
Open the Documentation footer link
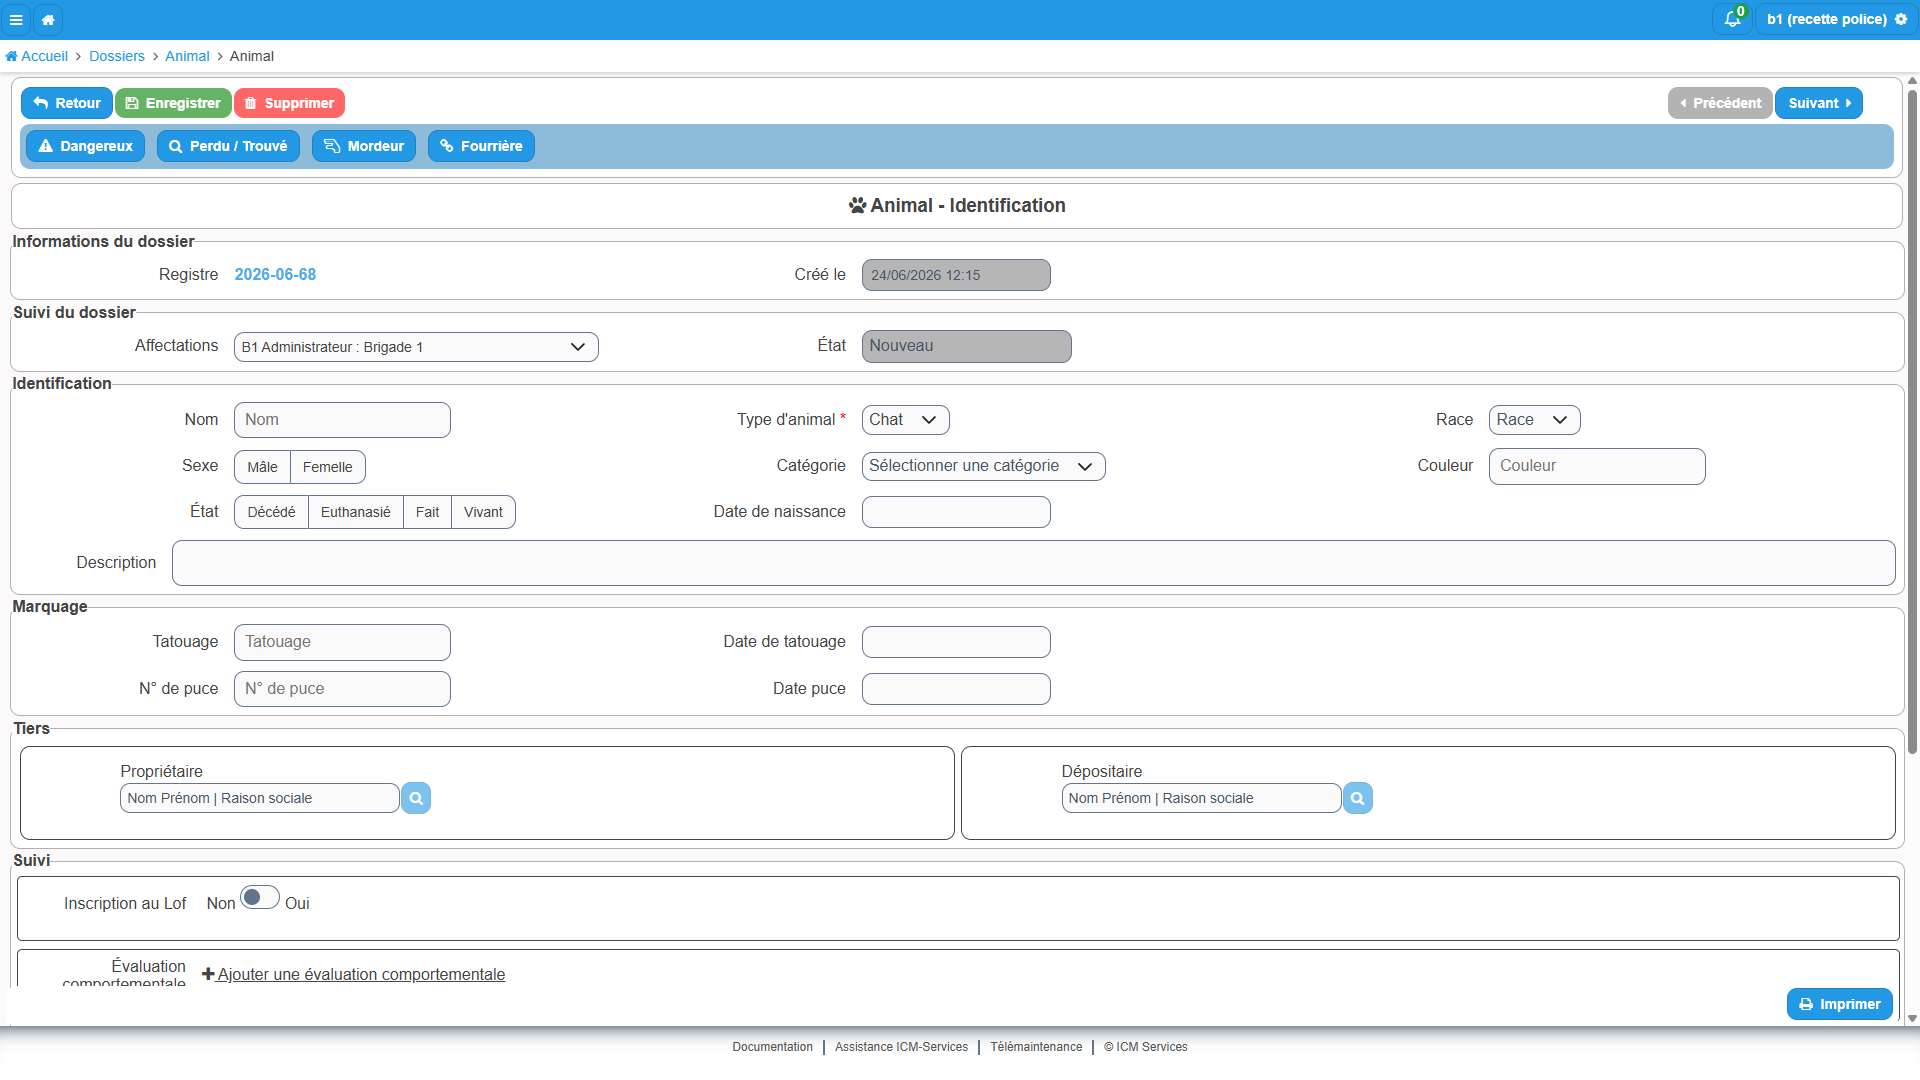point(772,1047)
